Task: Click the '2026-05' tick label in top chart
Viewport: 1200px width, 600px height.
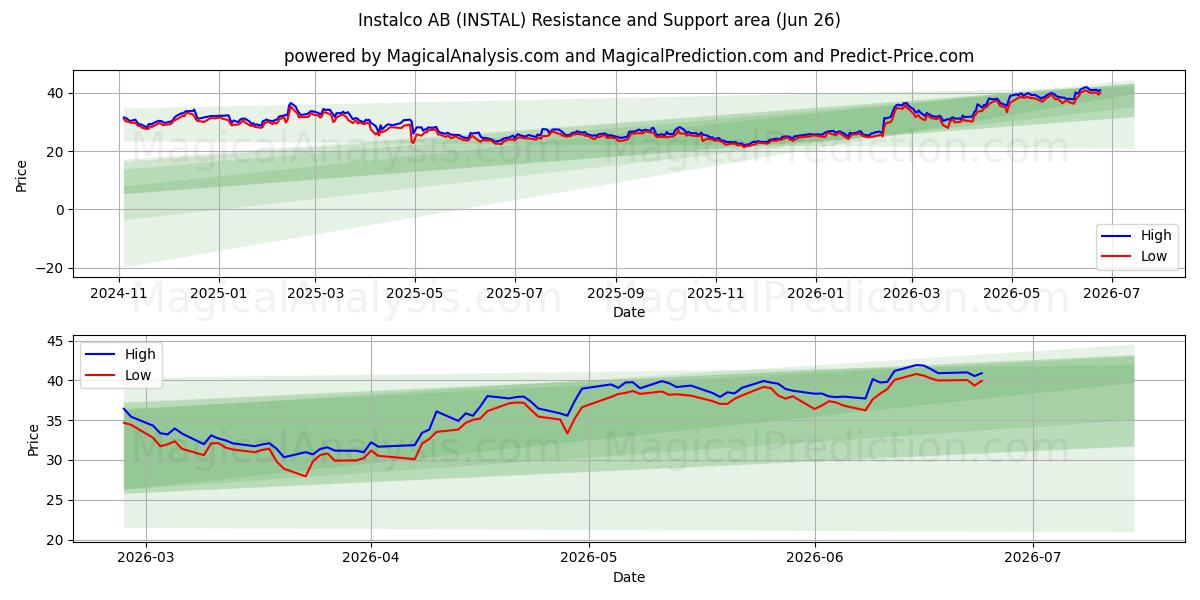Action: (x=1010, y=294)
